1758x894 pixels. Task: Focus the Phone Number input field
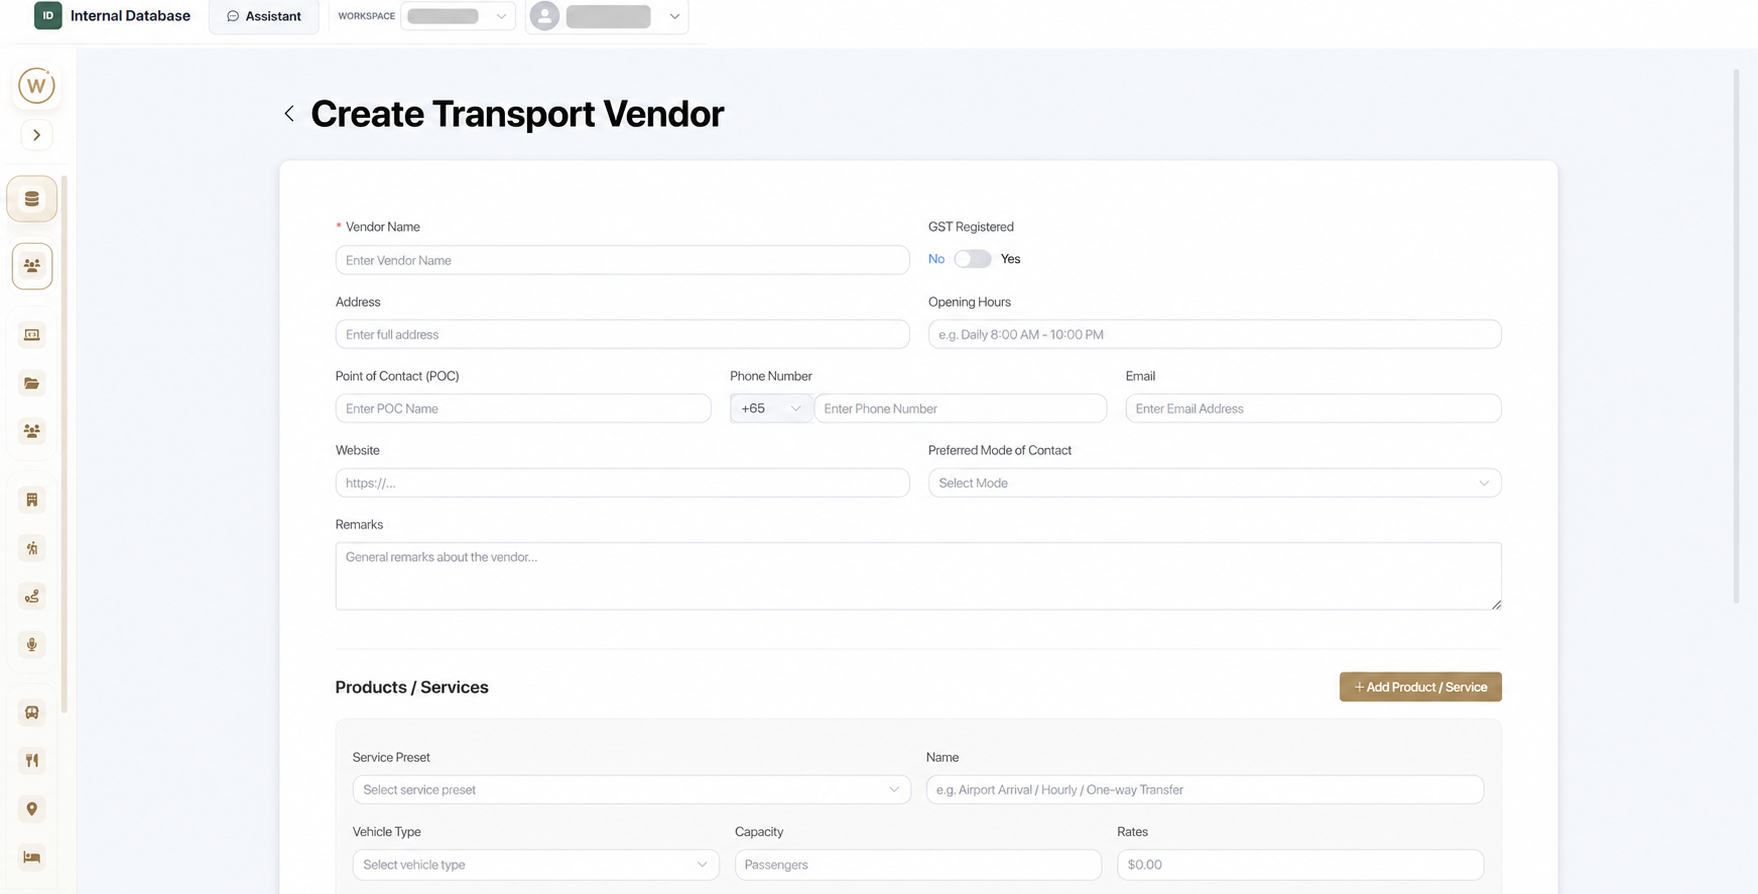click(x=961, y=408)
